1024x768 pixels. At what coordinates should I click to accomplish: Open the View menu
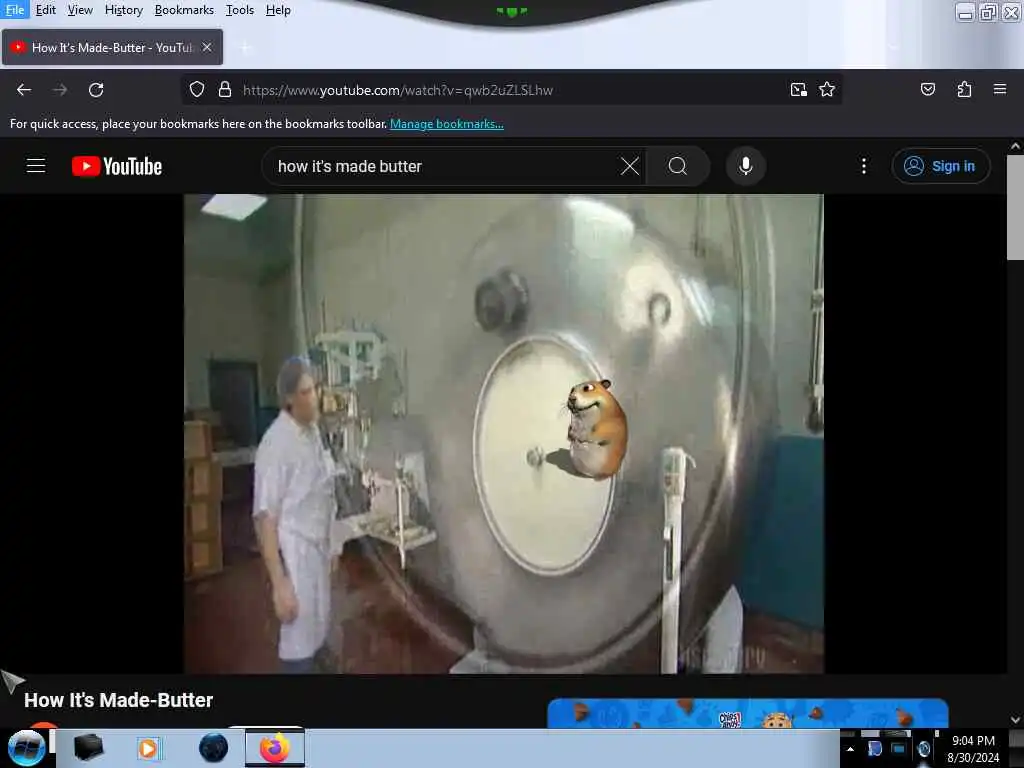[80, 10]
